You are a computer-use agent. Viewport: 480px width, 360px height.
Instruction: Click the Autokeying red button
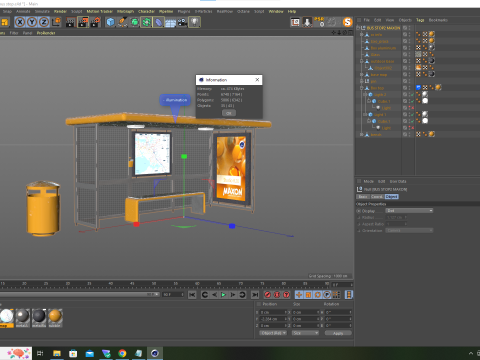277,295
